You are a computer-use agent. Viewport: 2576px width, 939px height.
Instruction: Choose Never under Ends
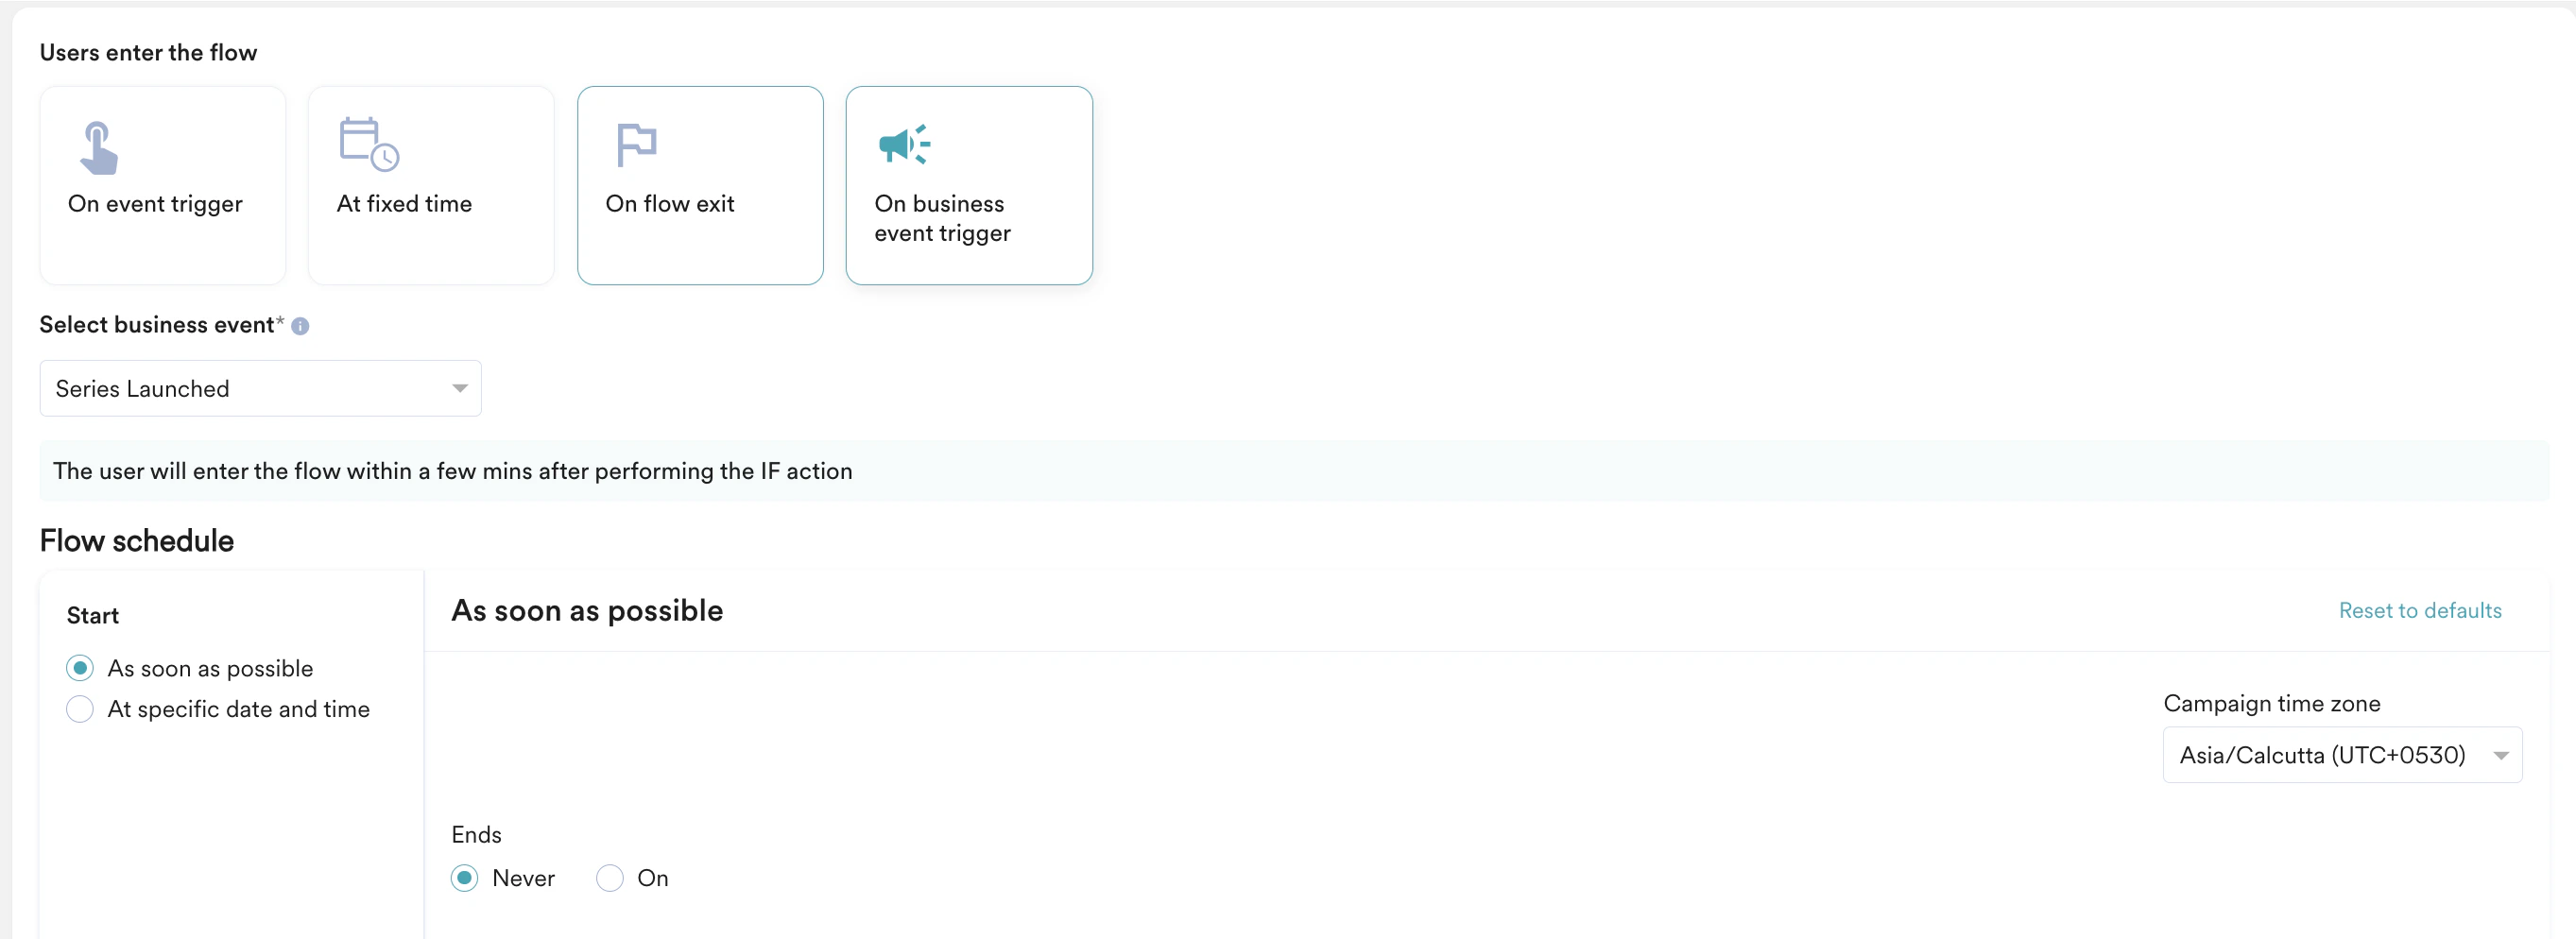464,878
